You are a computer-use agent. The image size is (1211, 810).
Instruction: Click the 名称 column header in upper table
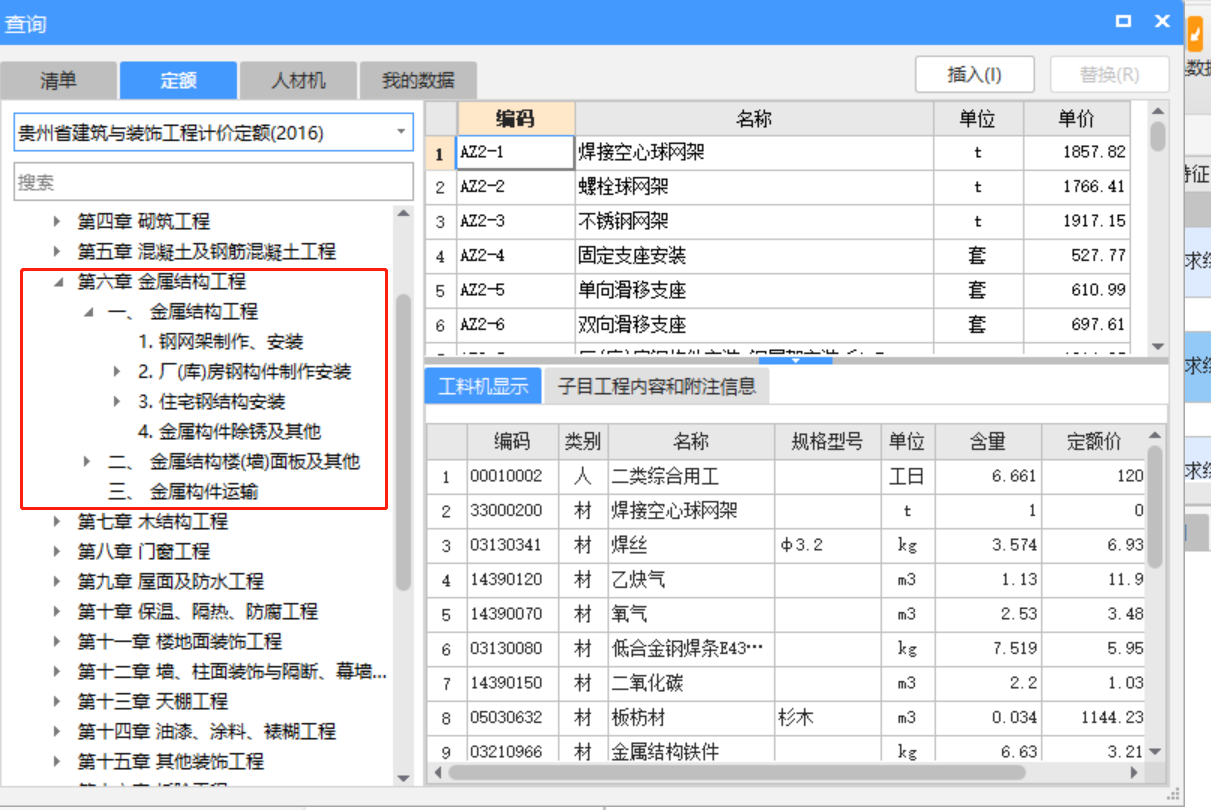(754, 119)
